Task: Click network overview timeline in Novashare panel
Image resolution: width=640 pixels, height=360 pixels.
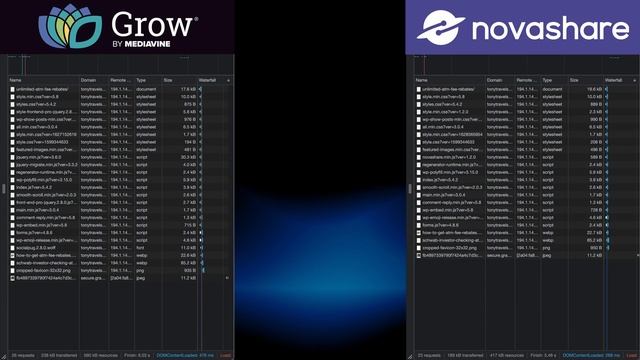Action: point(527,65)
